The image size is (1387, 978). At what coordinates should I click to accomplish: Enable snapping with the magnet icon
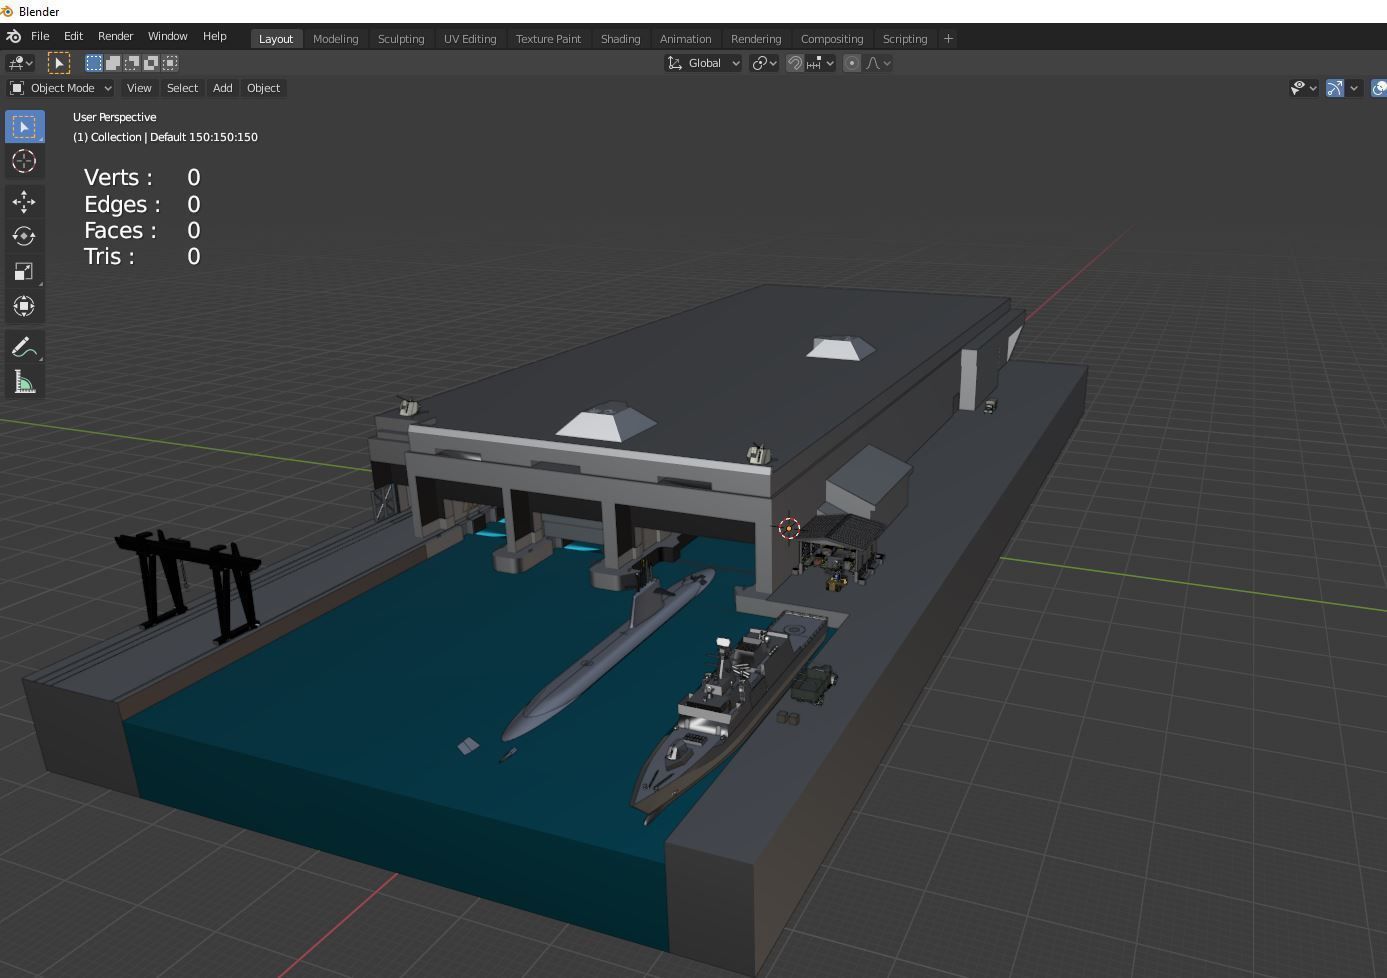[795, 62]
